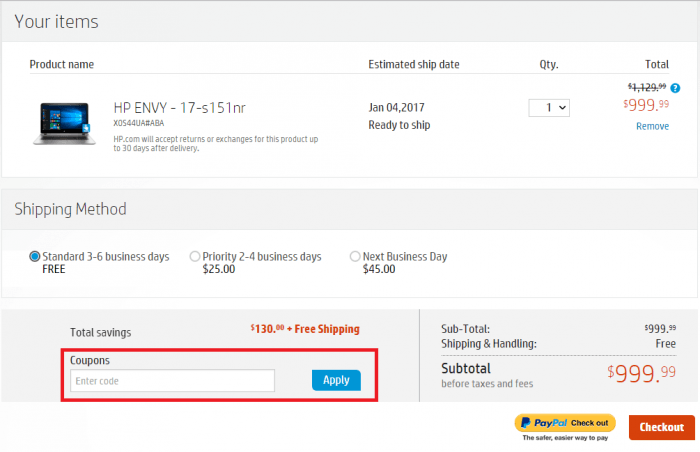The height and width of the screenshot is (452, 700).
Task: Apply the coupon code
Action: point(336,380)
